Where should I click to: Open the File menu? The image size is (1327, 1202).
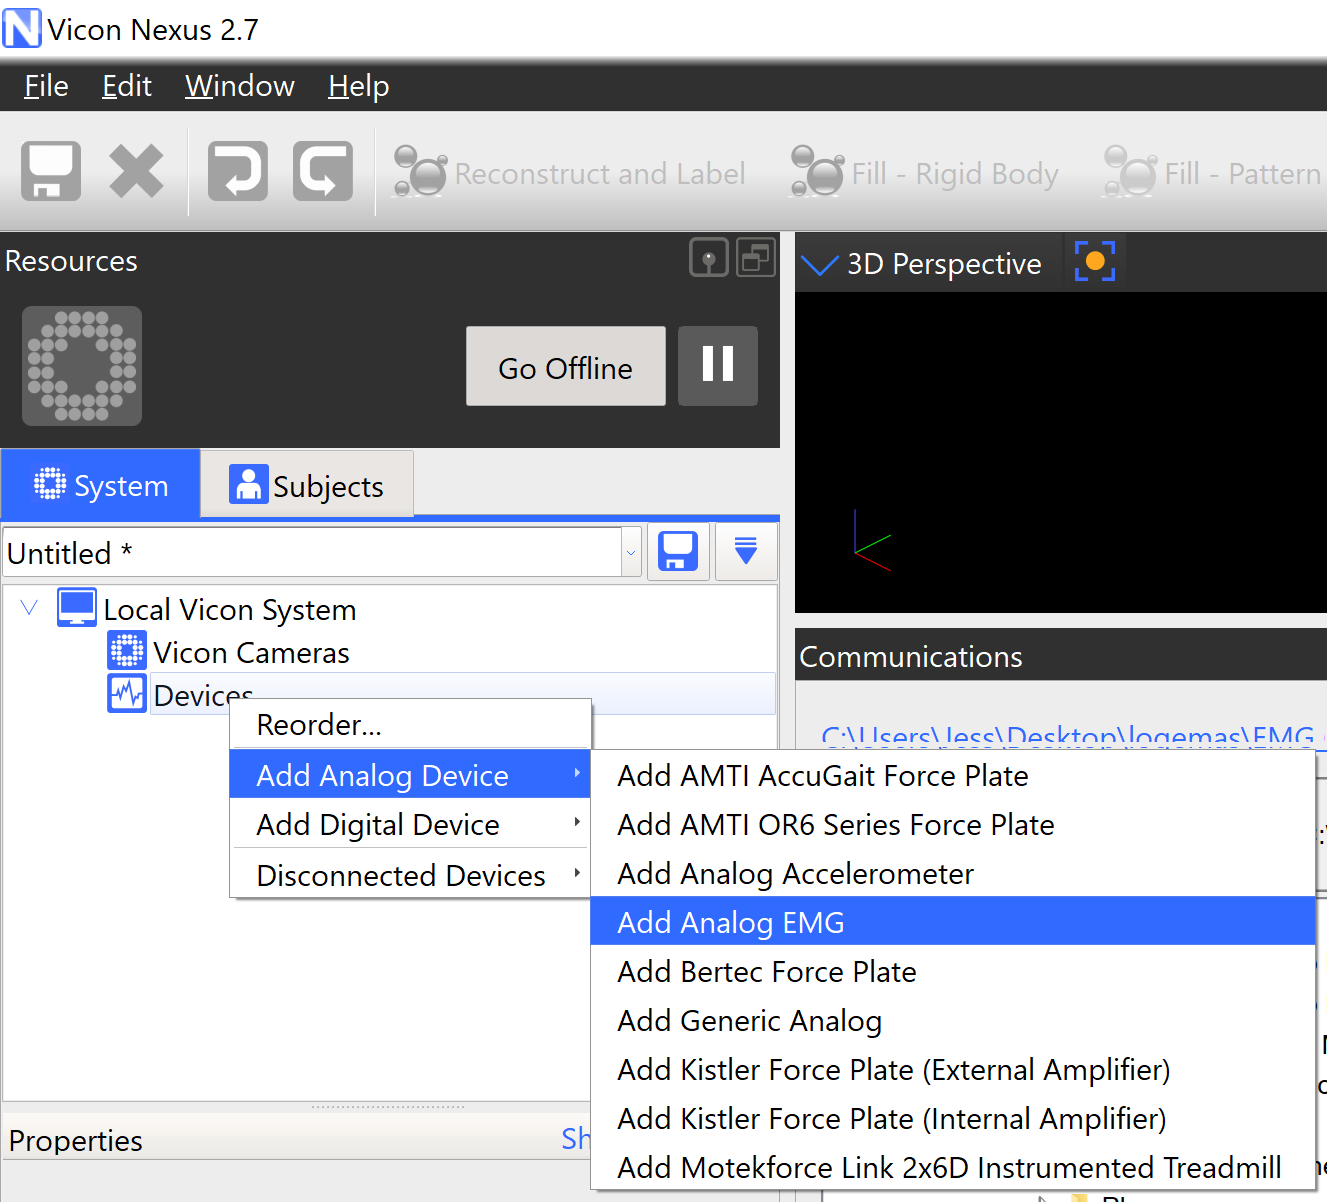click(x=46, y=86)
